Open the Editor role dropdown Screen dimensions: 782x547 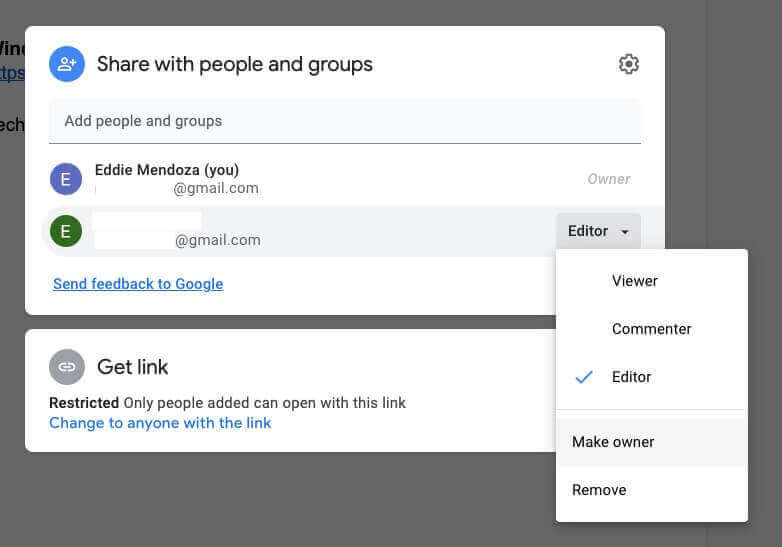[598, 231]
